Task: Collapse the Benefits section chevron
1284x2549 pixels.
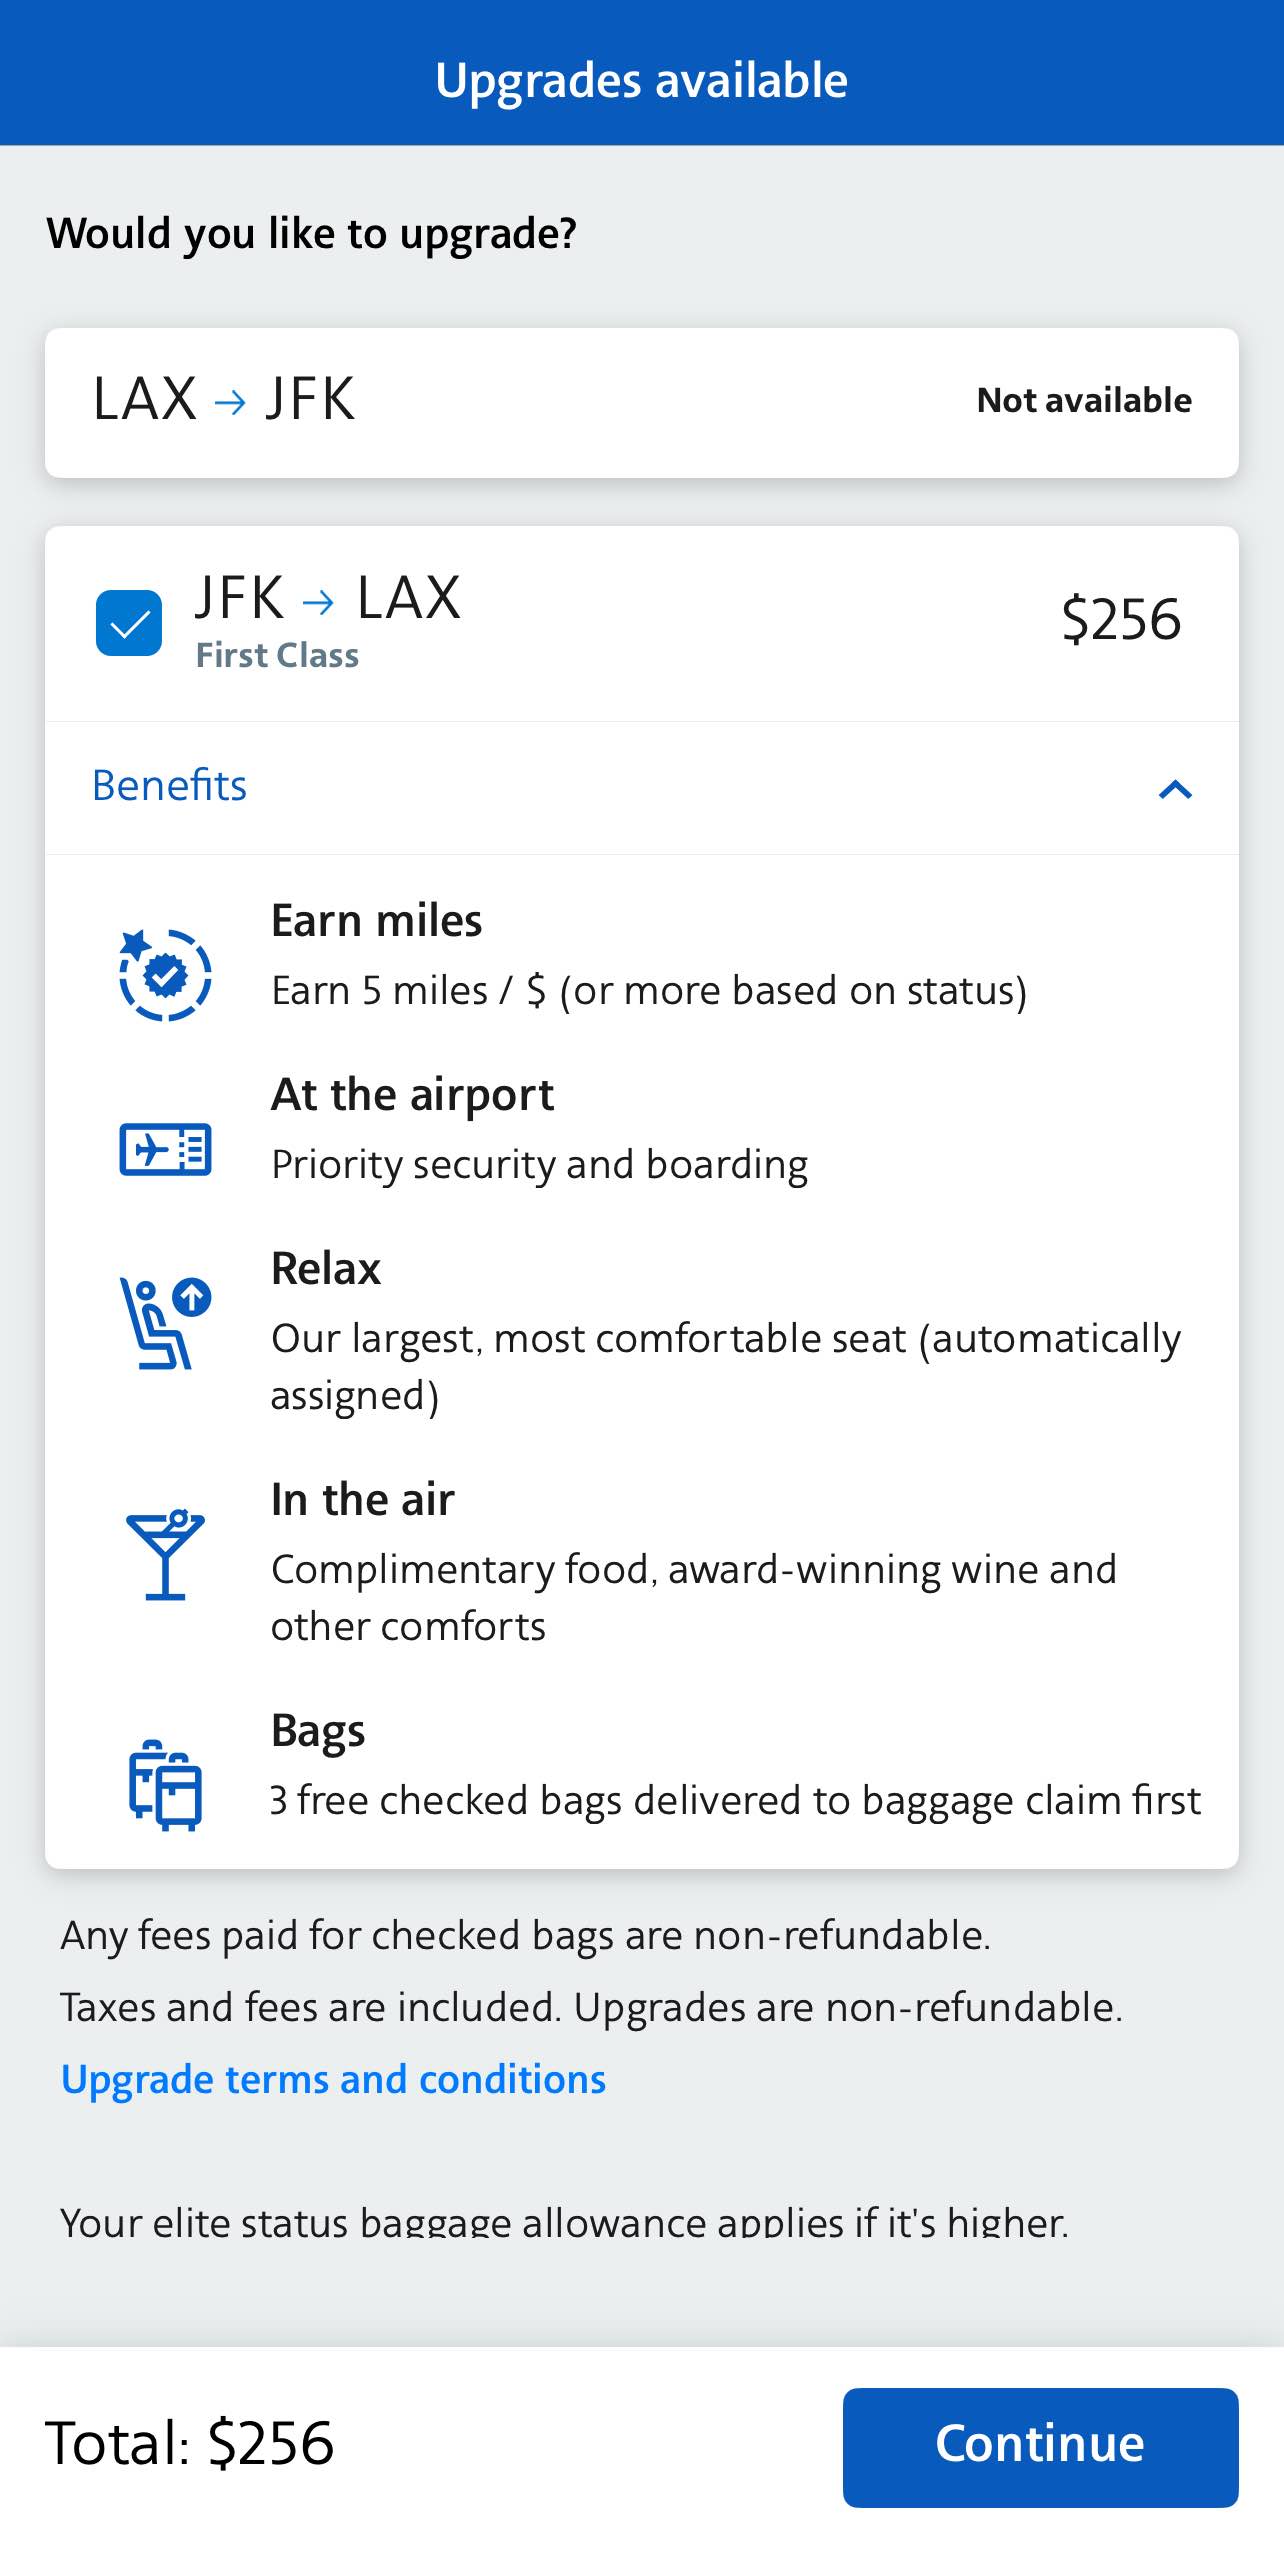Action: [1175, 789]
